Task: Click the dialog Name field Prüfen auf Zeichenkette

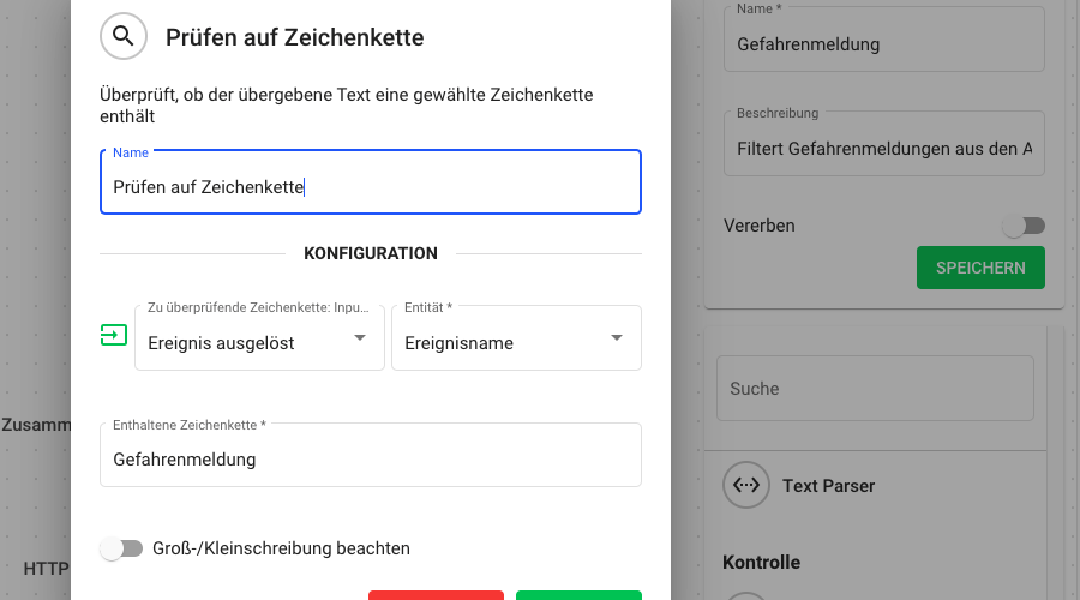Action: tap(370, 187)
